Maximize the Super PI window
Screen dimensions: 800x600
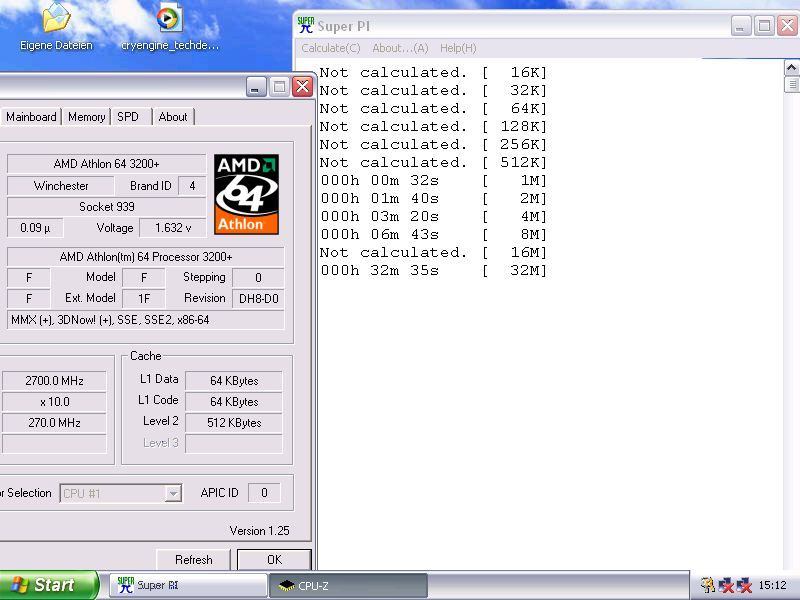764,26
